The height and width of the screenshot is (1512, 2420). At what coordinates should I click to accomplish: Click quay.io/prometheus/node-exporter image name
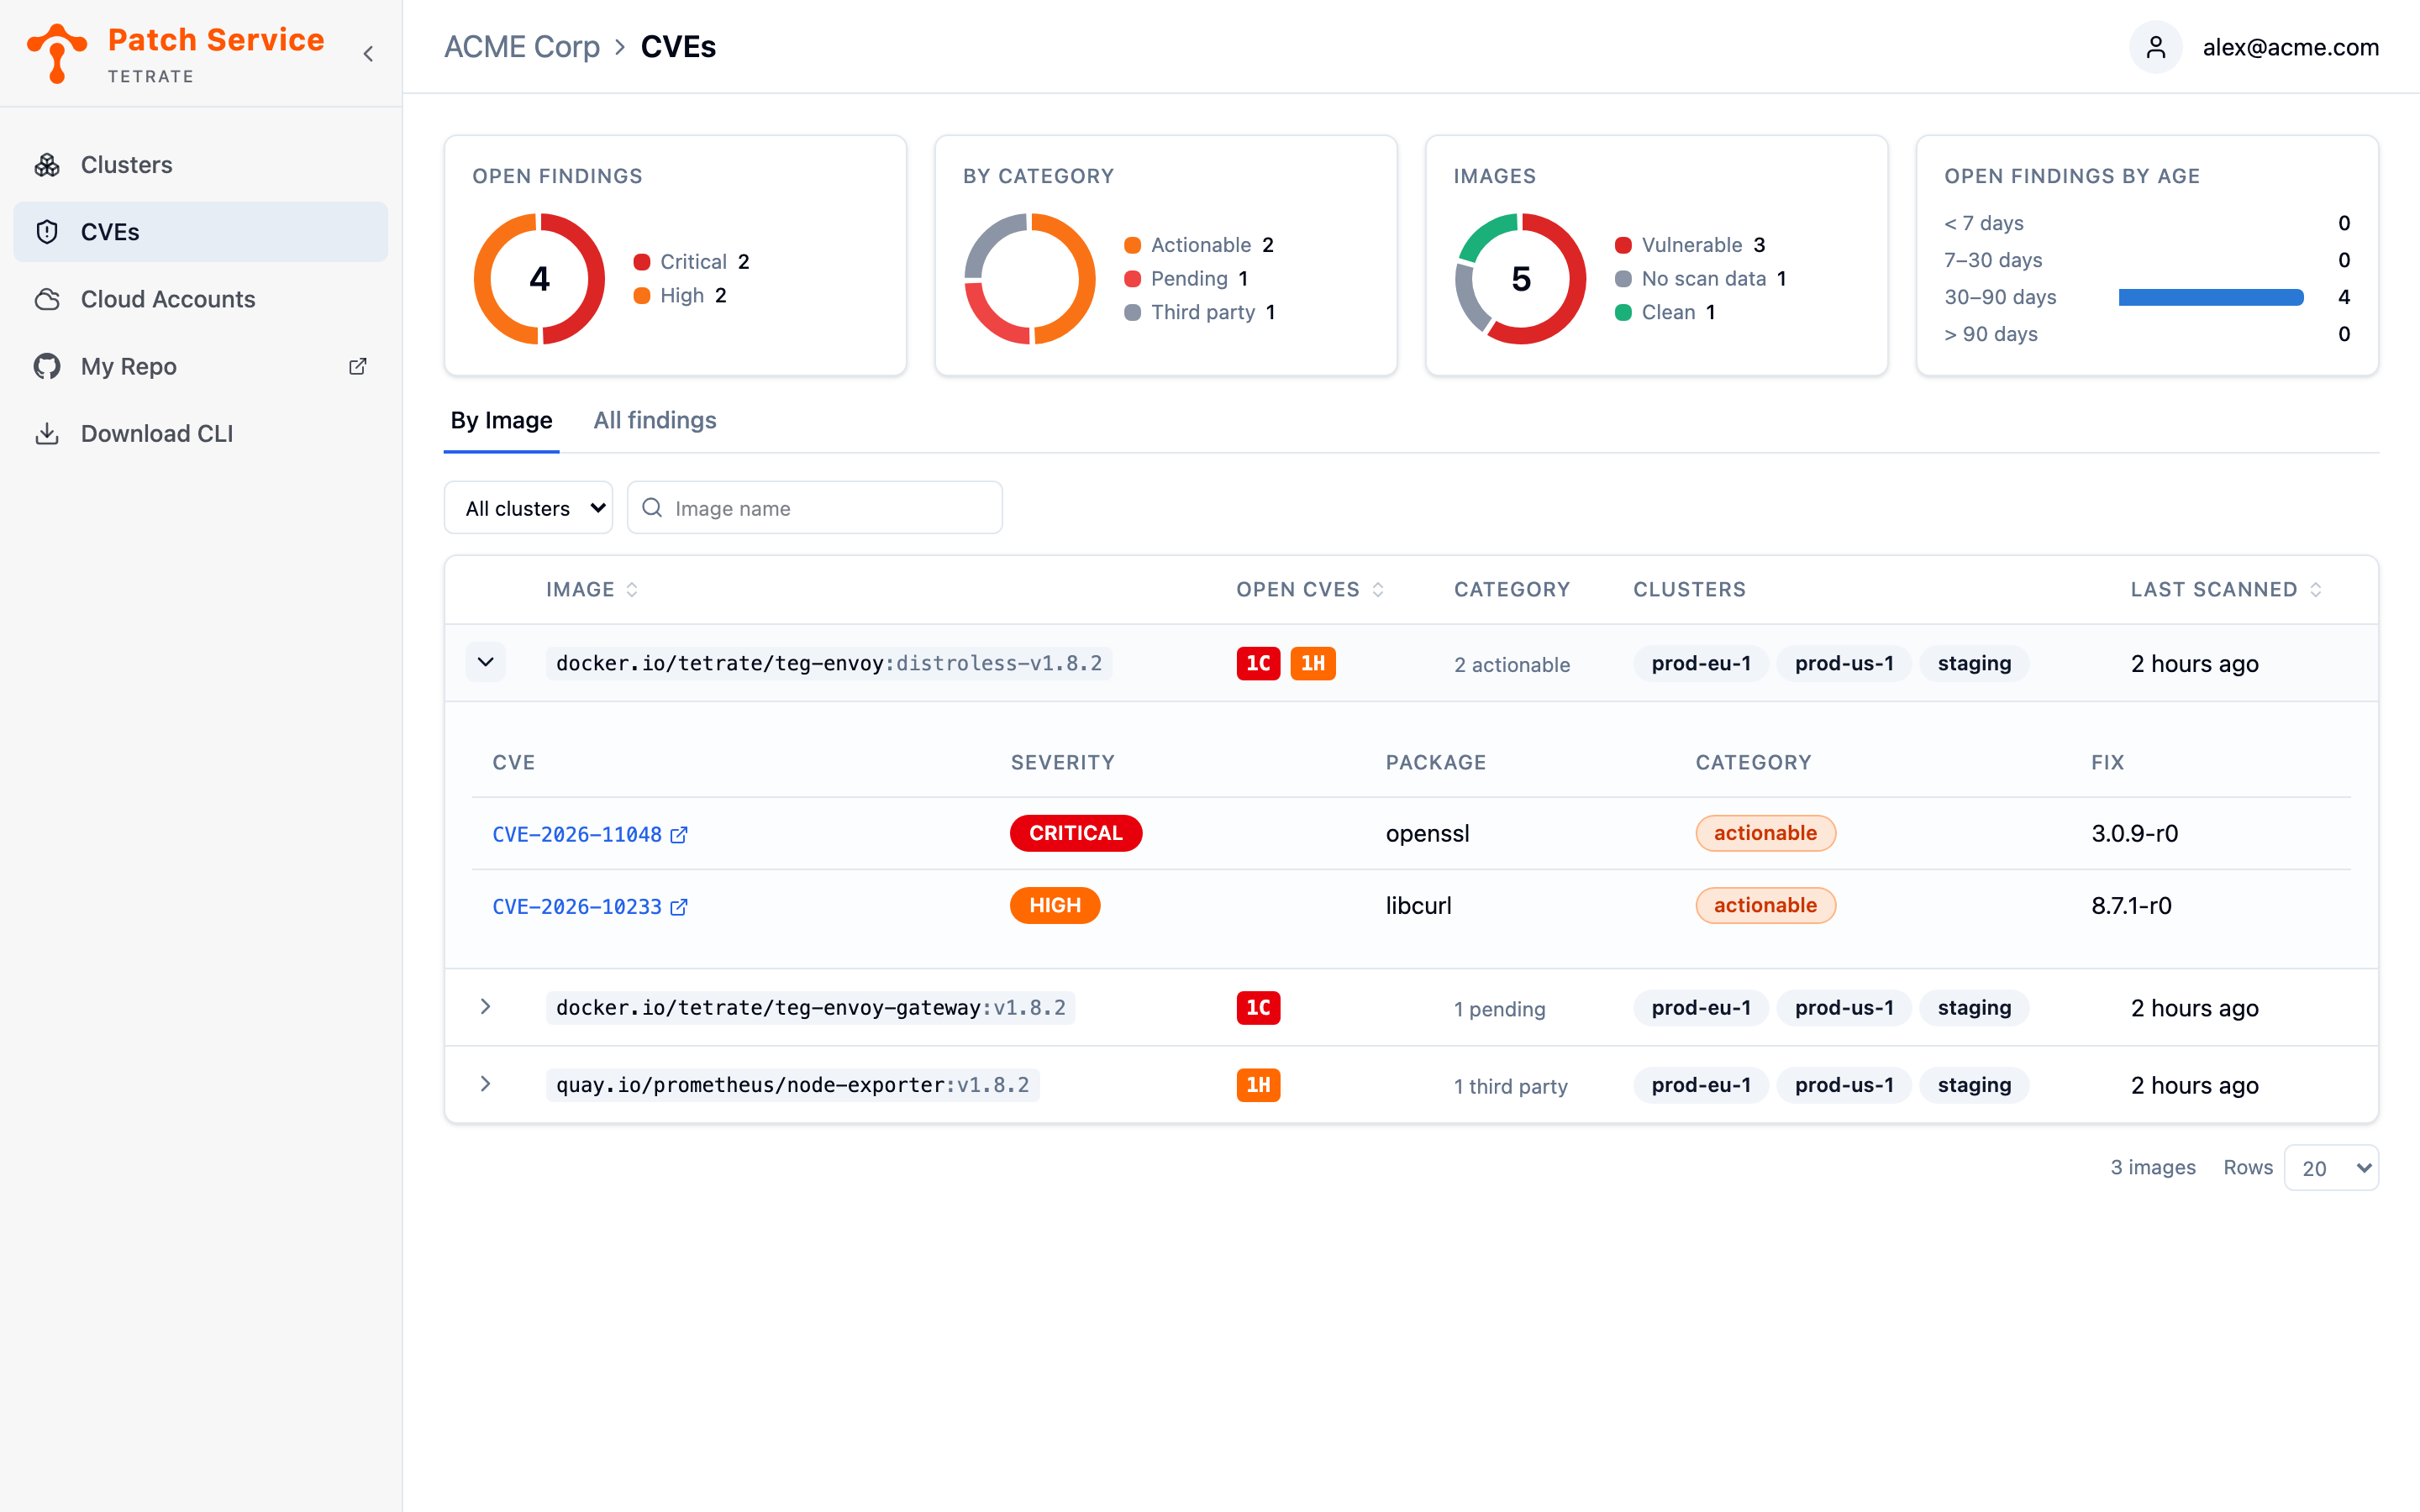click(792, 1085)
